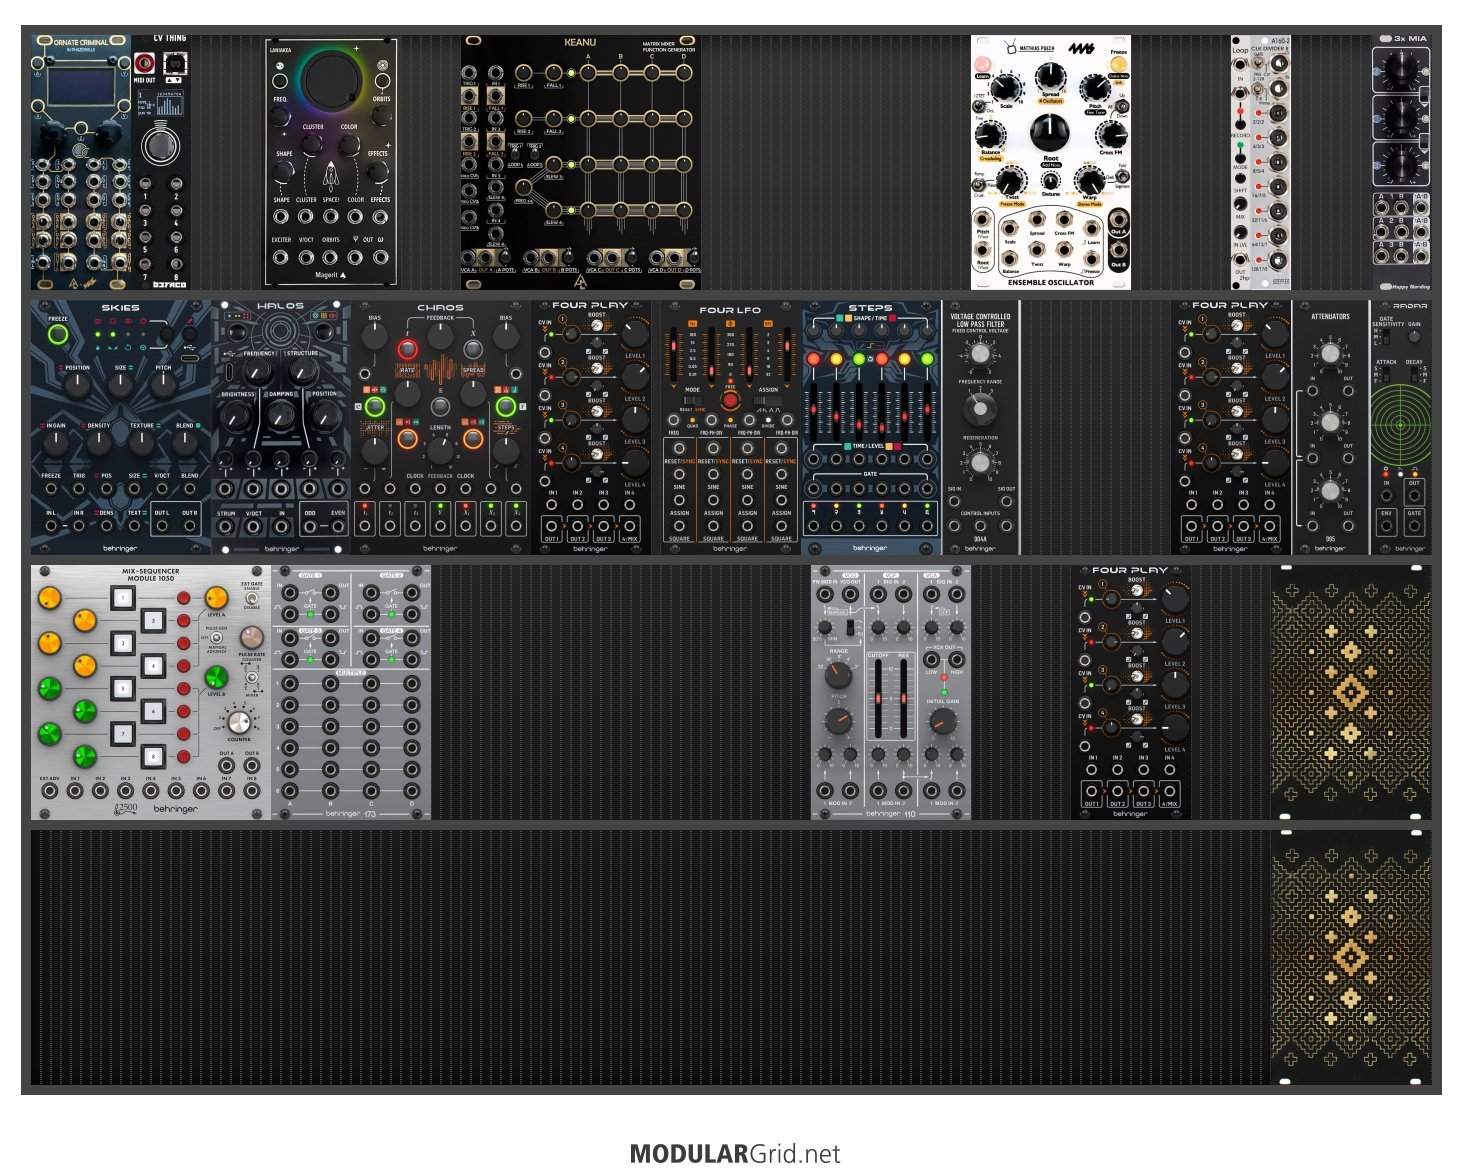Click the top knob on the 3x MIA module
The height and width of the screenshot is (1175, 1472).
pyautogui.click(x=1400, y=68)
